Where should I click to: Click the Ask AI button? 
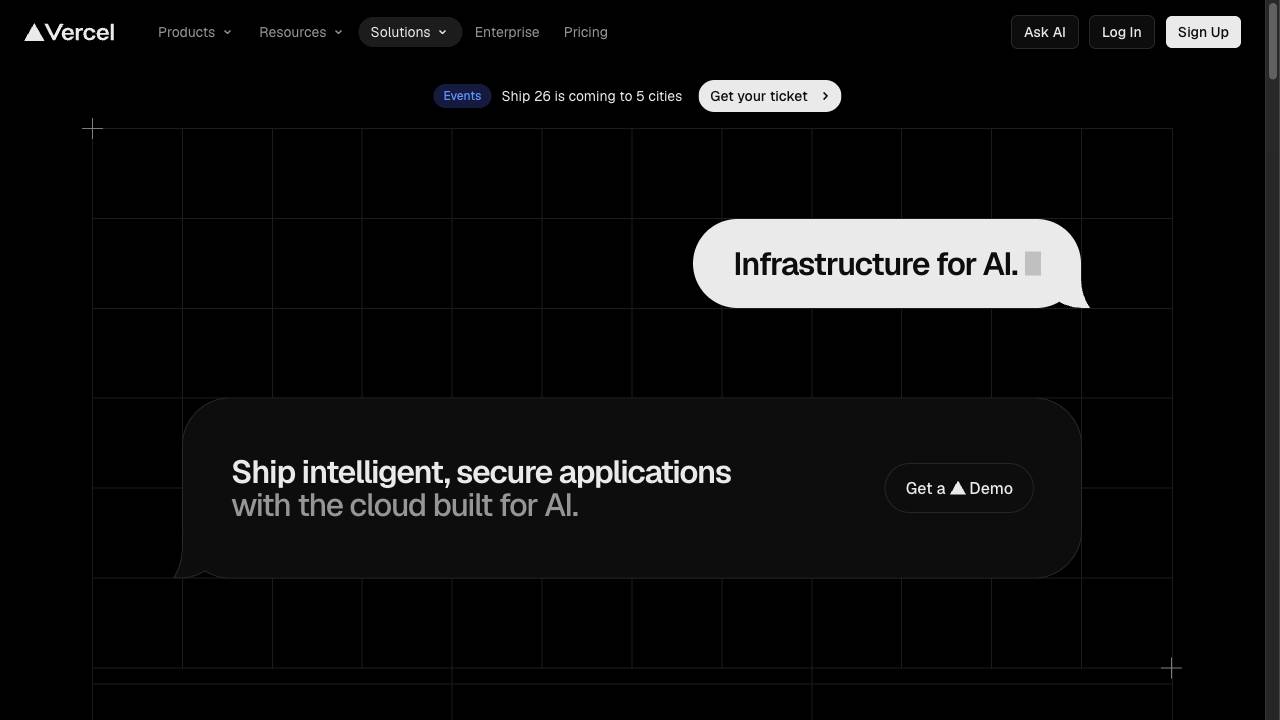pyautogui.click(x=1045, y=32)
